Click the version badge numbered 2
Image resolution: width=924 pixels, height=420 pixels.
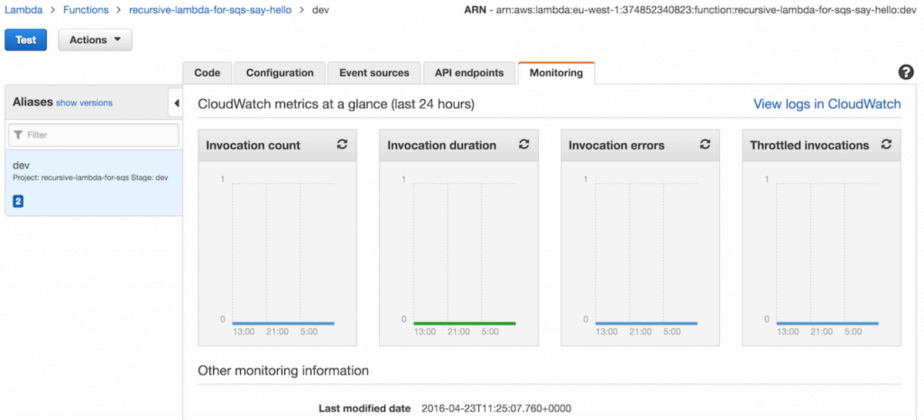pos(18,201)
